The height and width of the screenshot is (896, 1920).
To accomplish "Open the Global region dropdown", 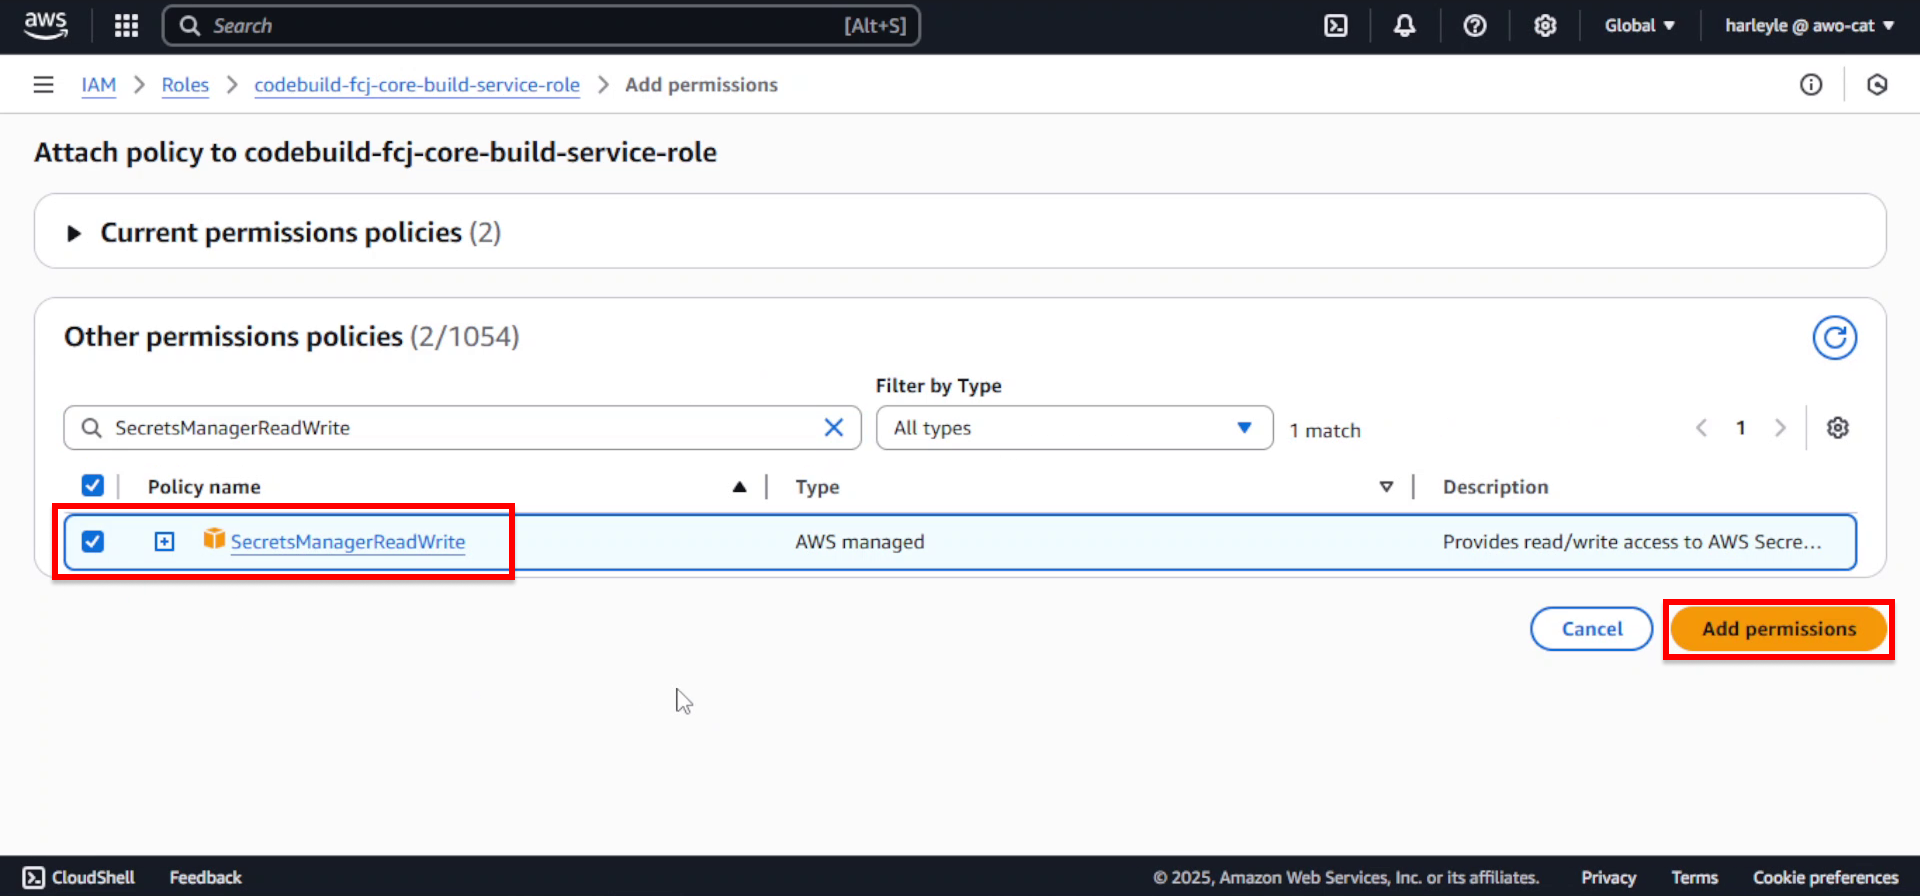I will pos(1639,26).
